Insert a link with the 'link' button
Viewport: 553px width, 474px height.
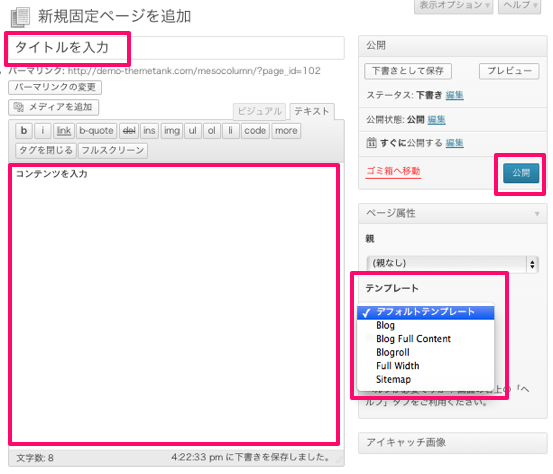coord(64,131)
